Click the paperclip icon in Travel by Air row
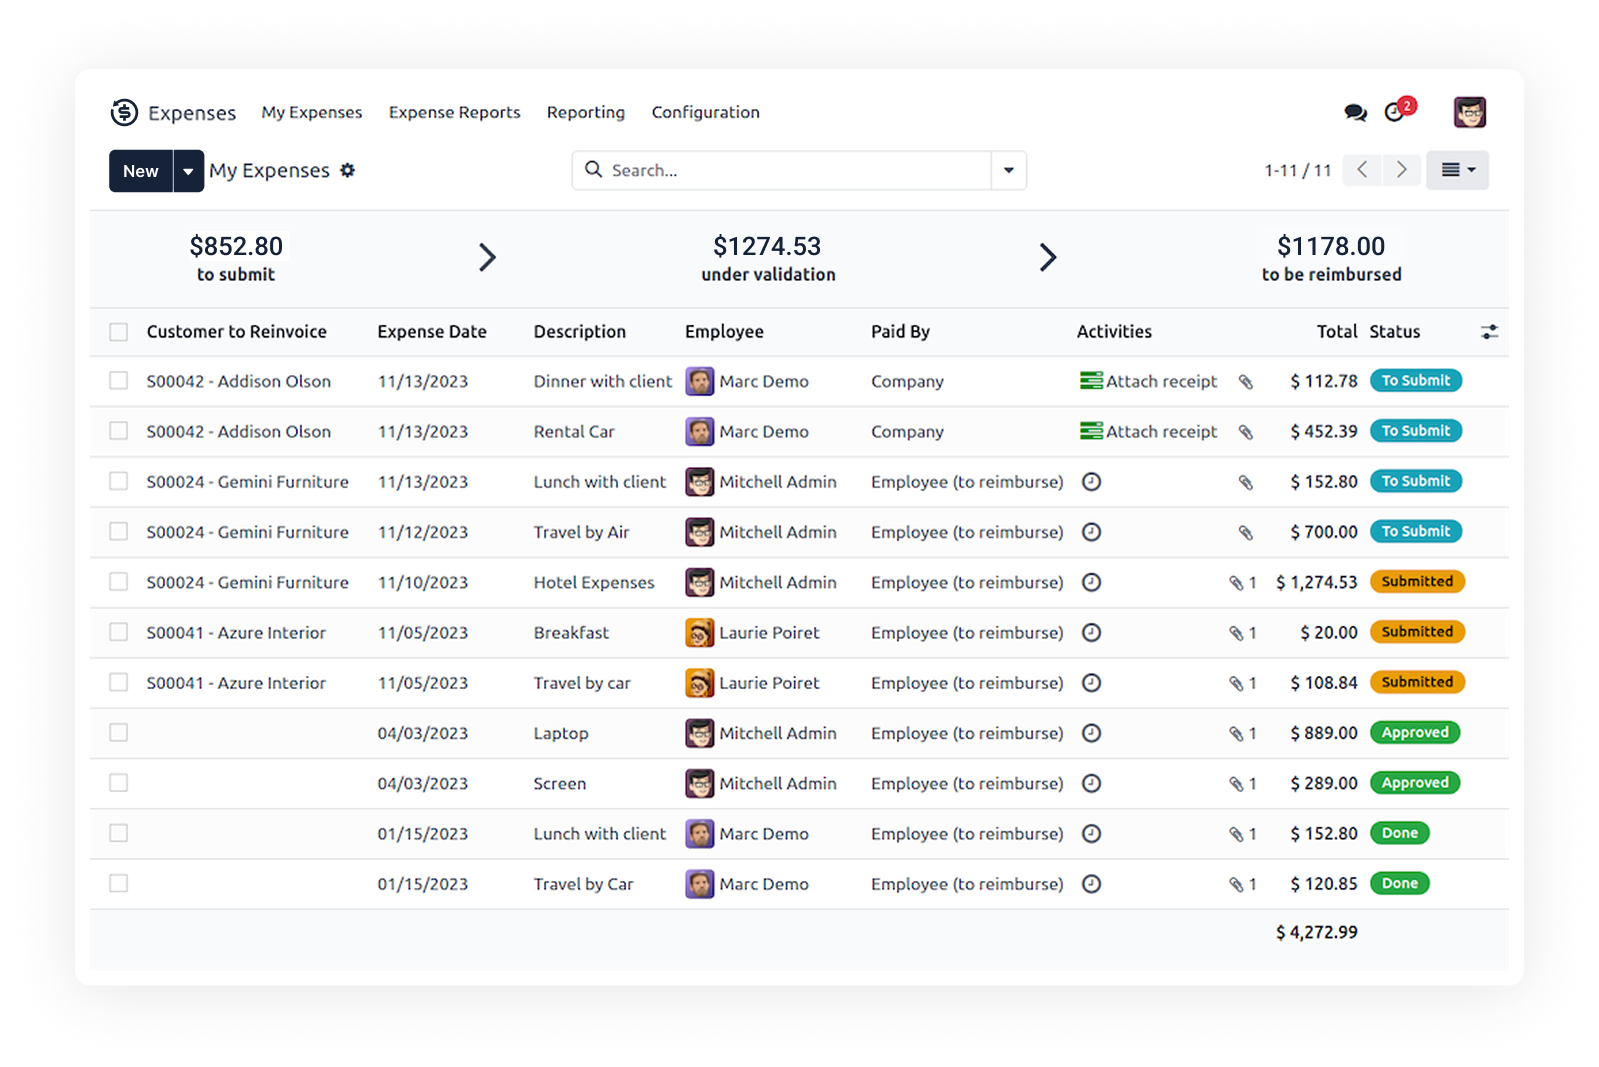 click(x=1245, y=532)
